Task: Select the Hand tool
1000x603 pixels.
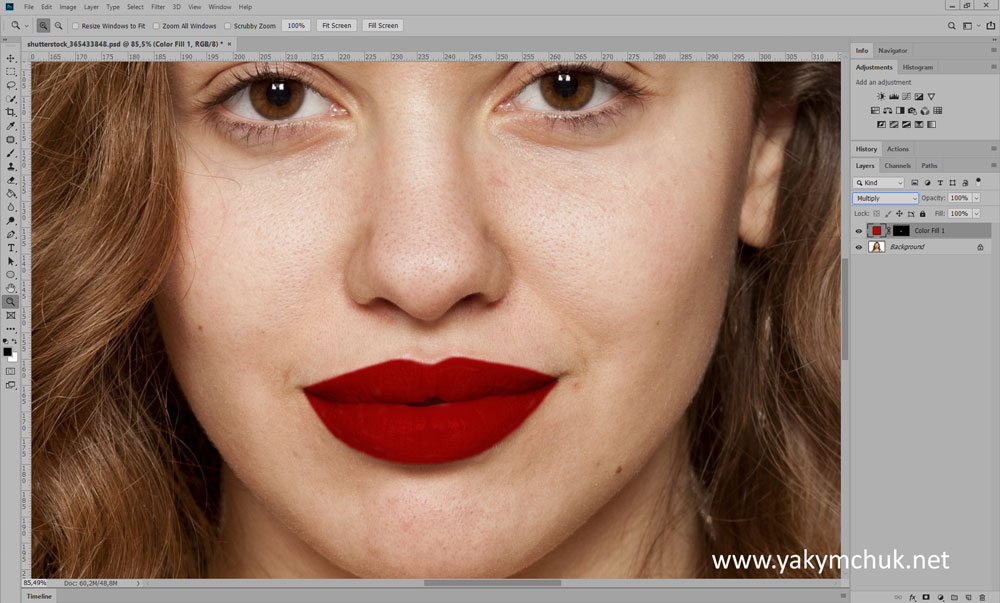Action: tap(11, 288)
